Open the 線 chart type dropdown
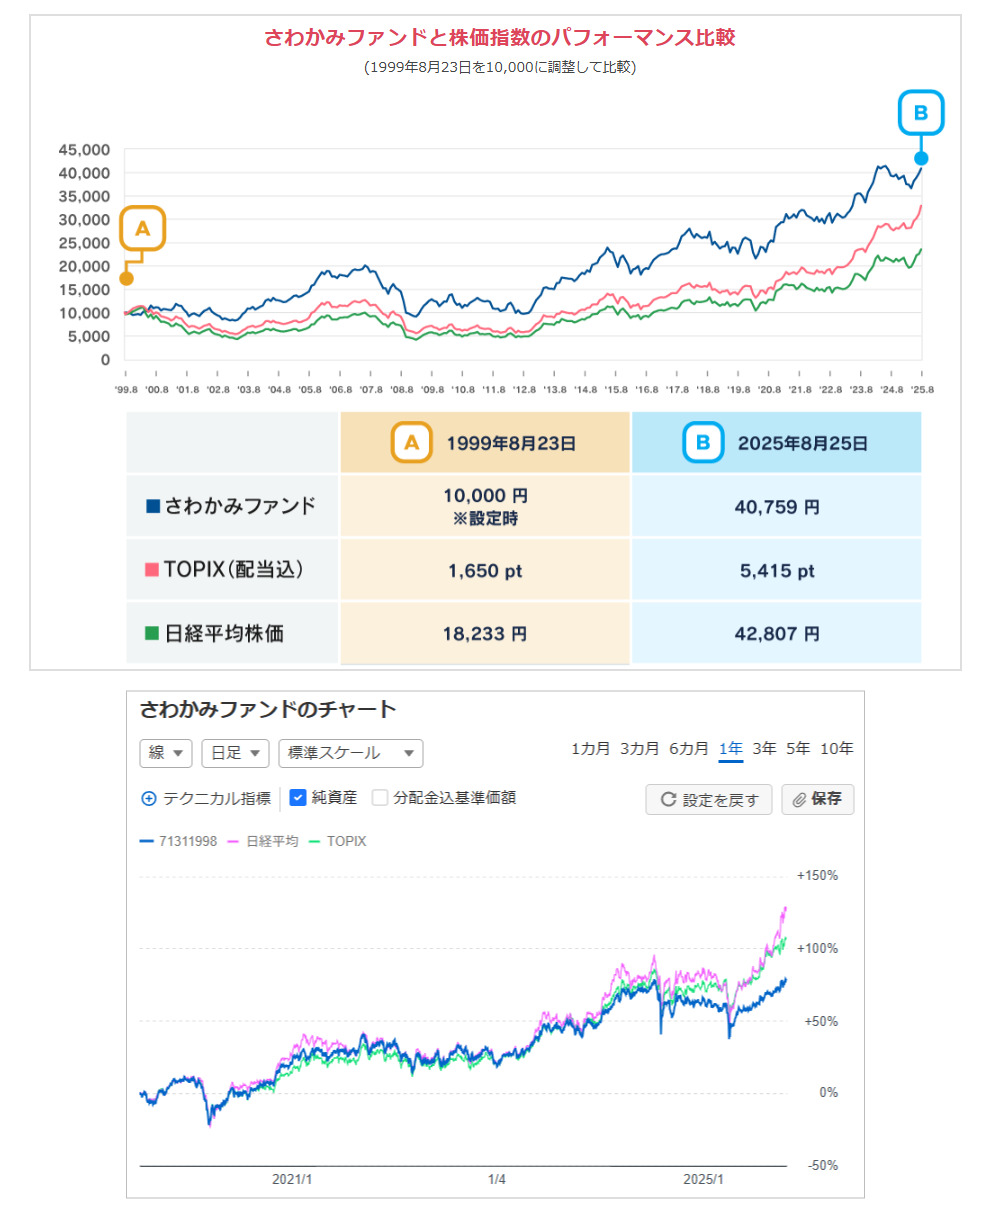 click(x=166, y=753)
